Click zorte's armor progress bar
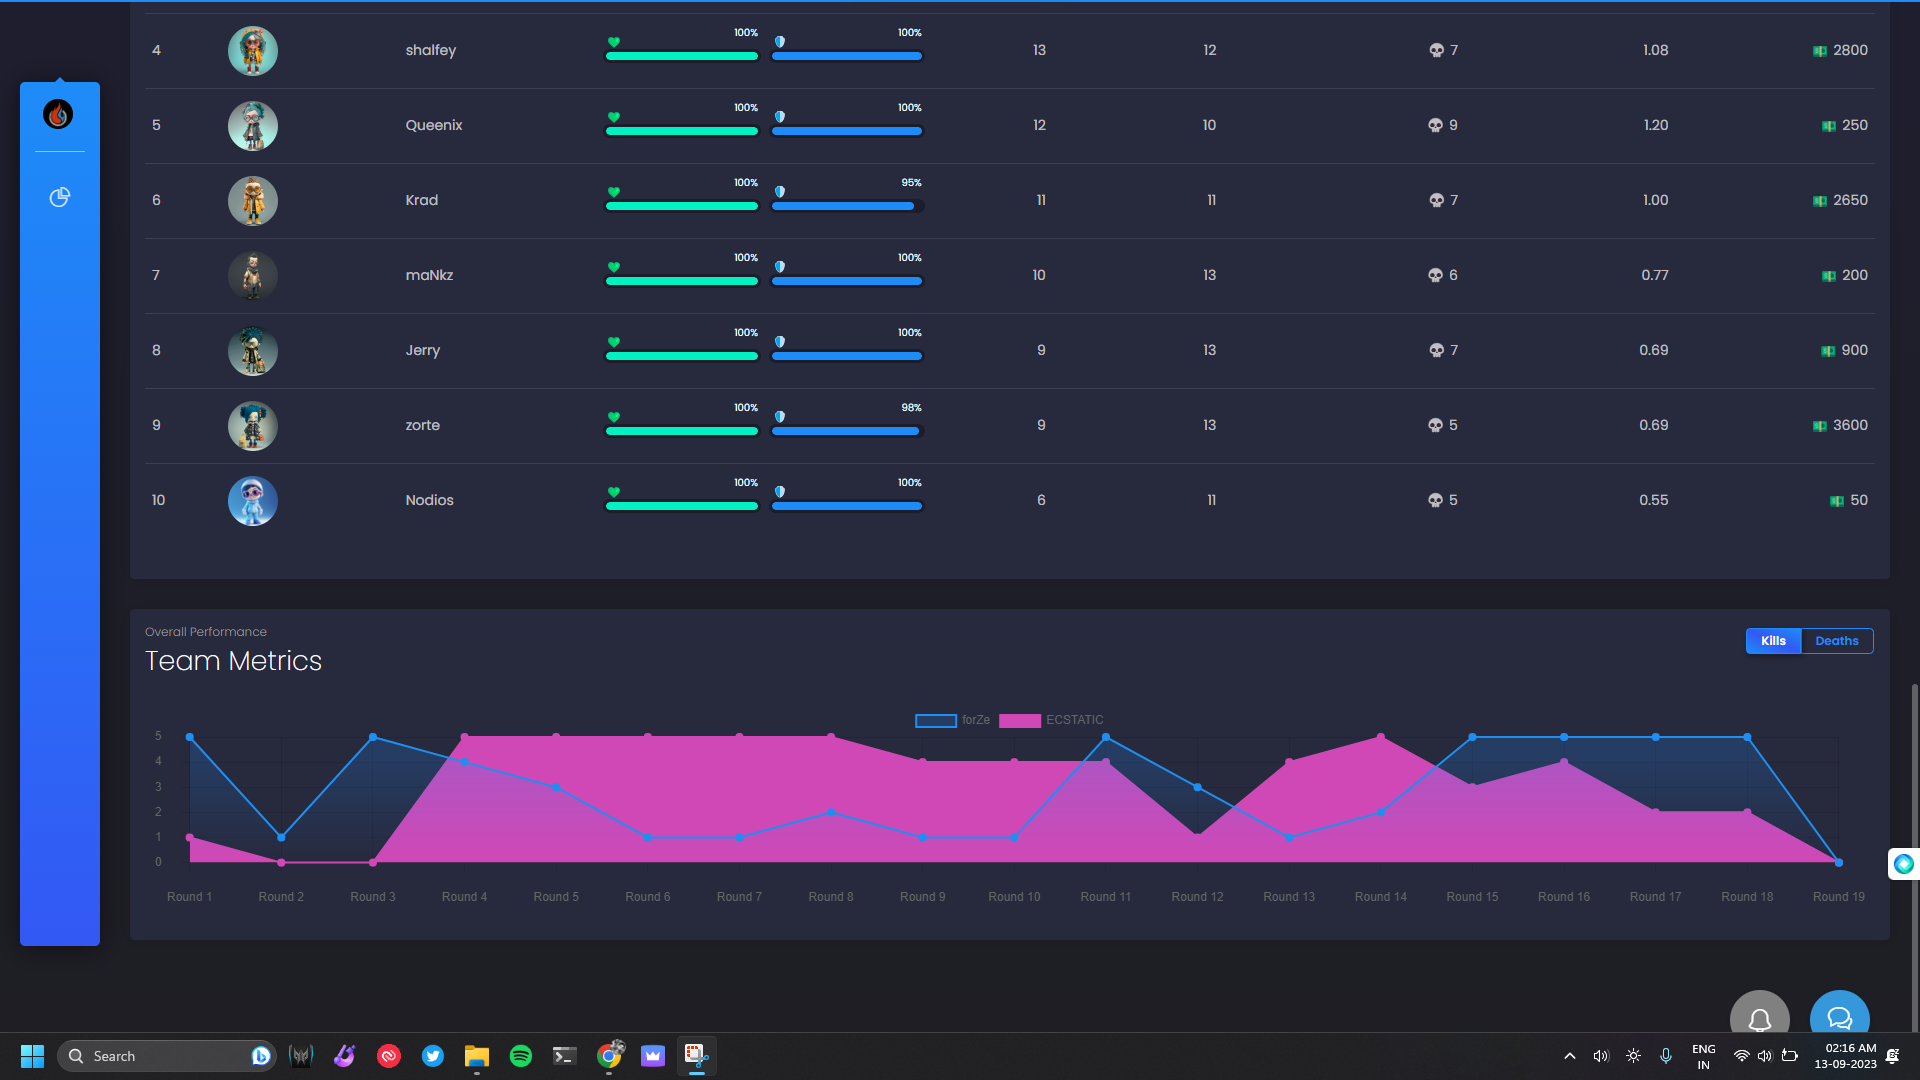Image resolution: width=1920 pixels, height=1080 pixels. click(846, 431)
